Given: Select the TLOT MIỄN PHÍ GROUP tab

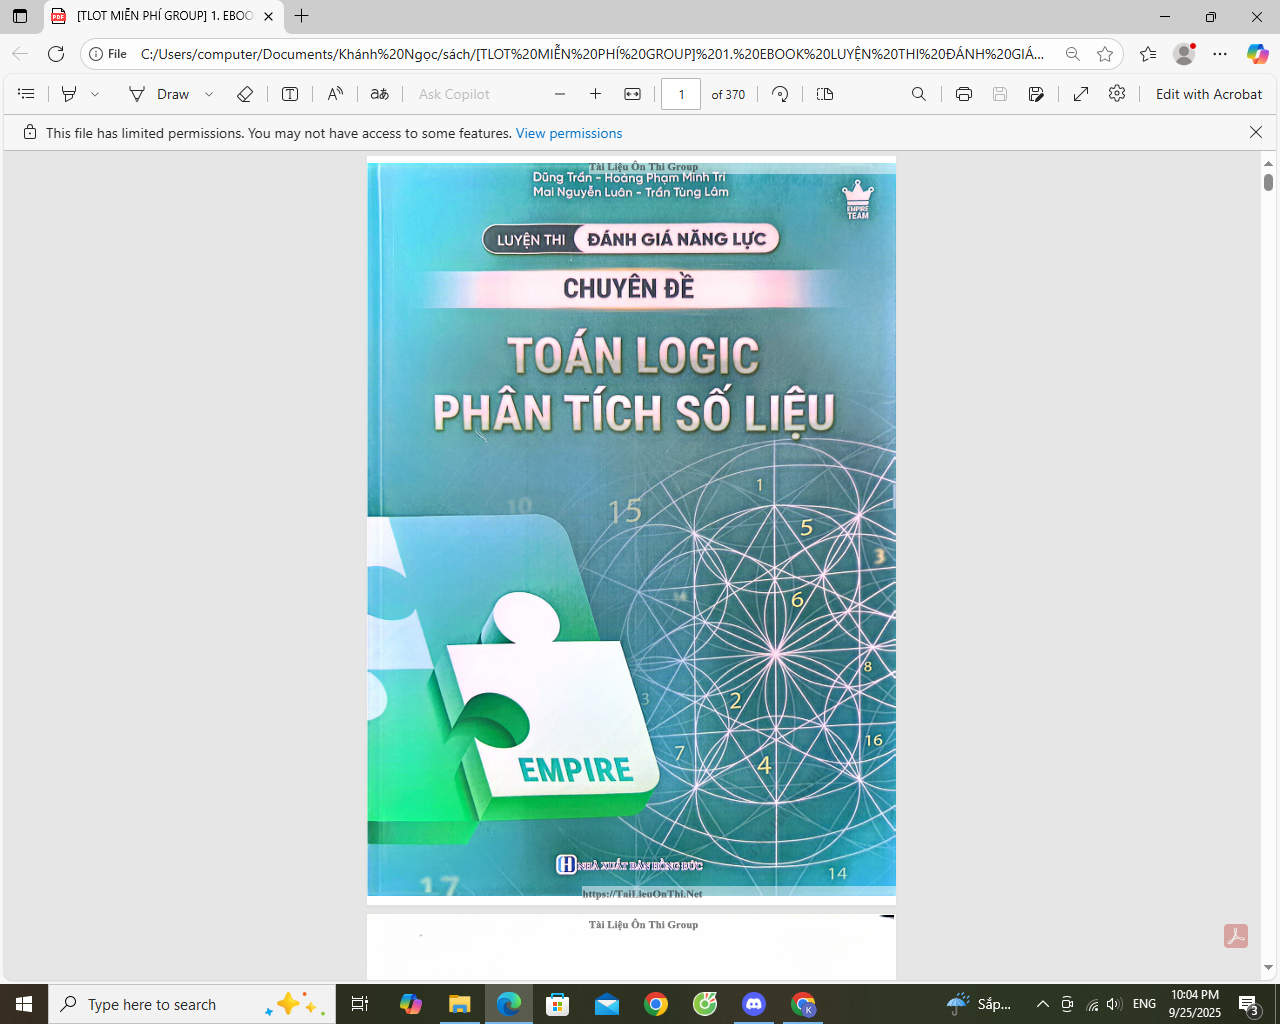Looking at the screenshot, I should tap(160, 16).
